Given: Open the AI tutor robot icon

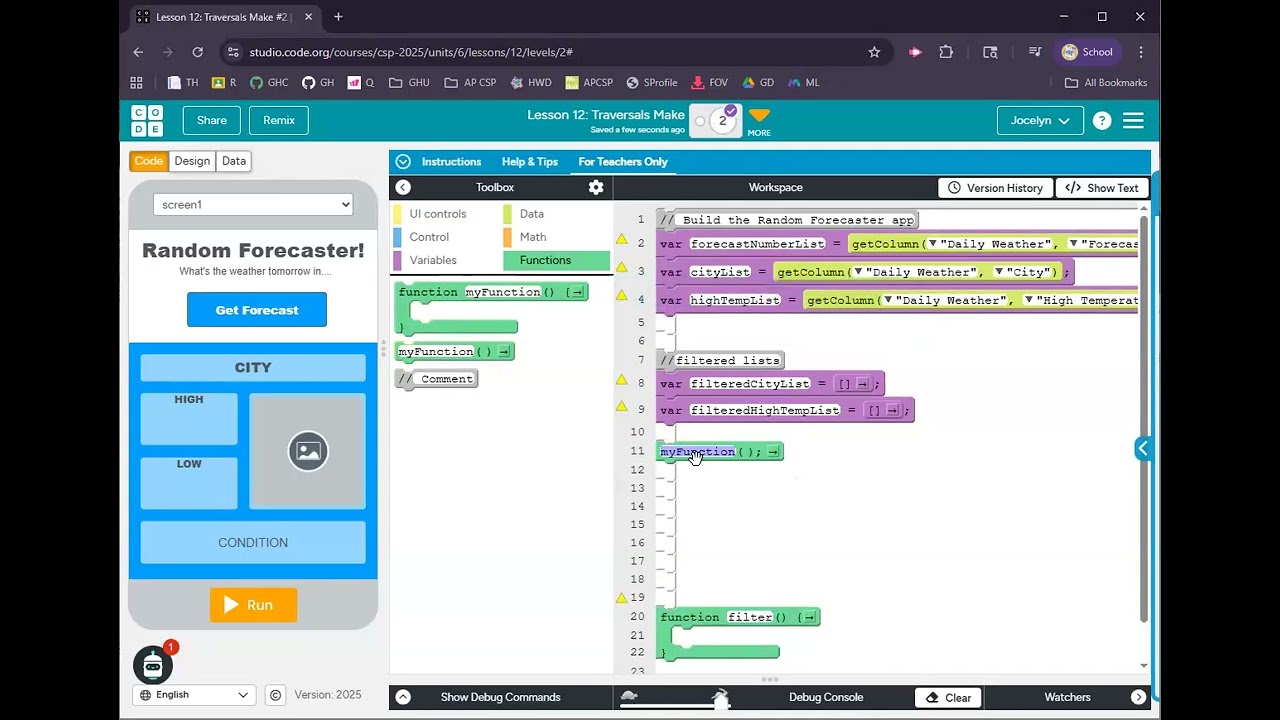Looking at the screenshot, I should tap(153, 664).
